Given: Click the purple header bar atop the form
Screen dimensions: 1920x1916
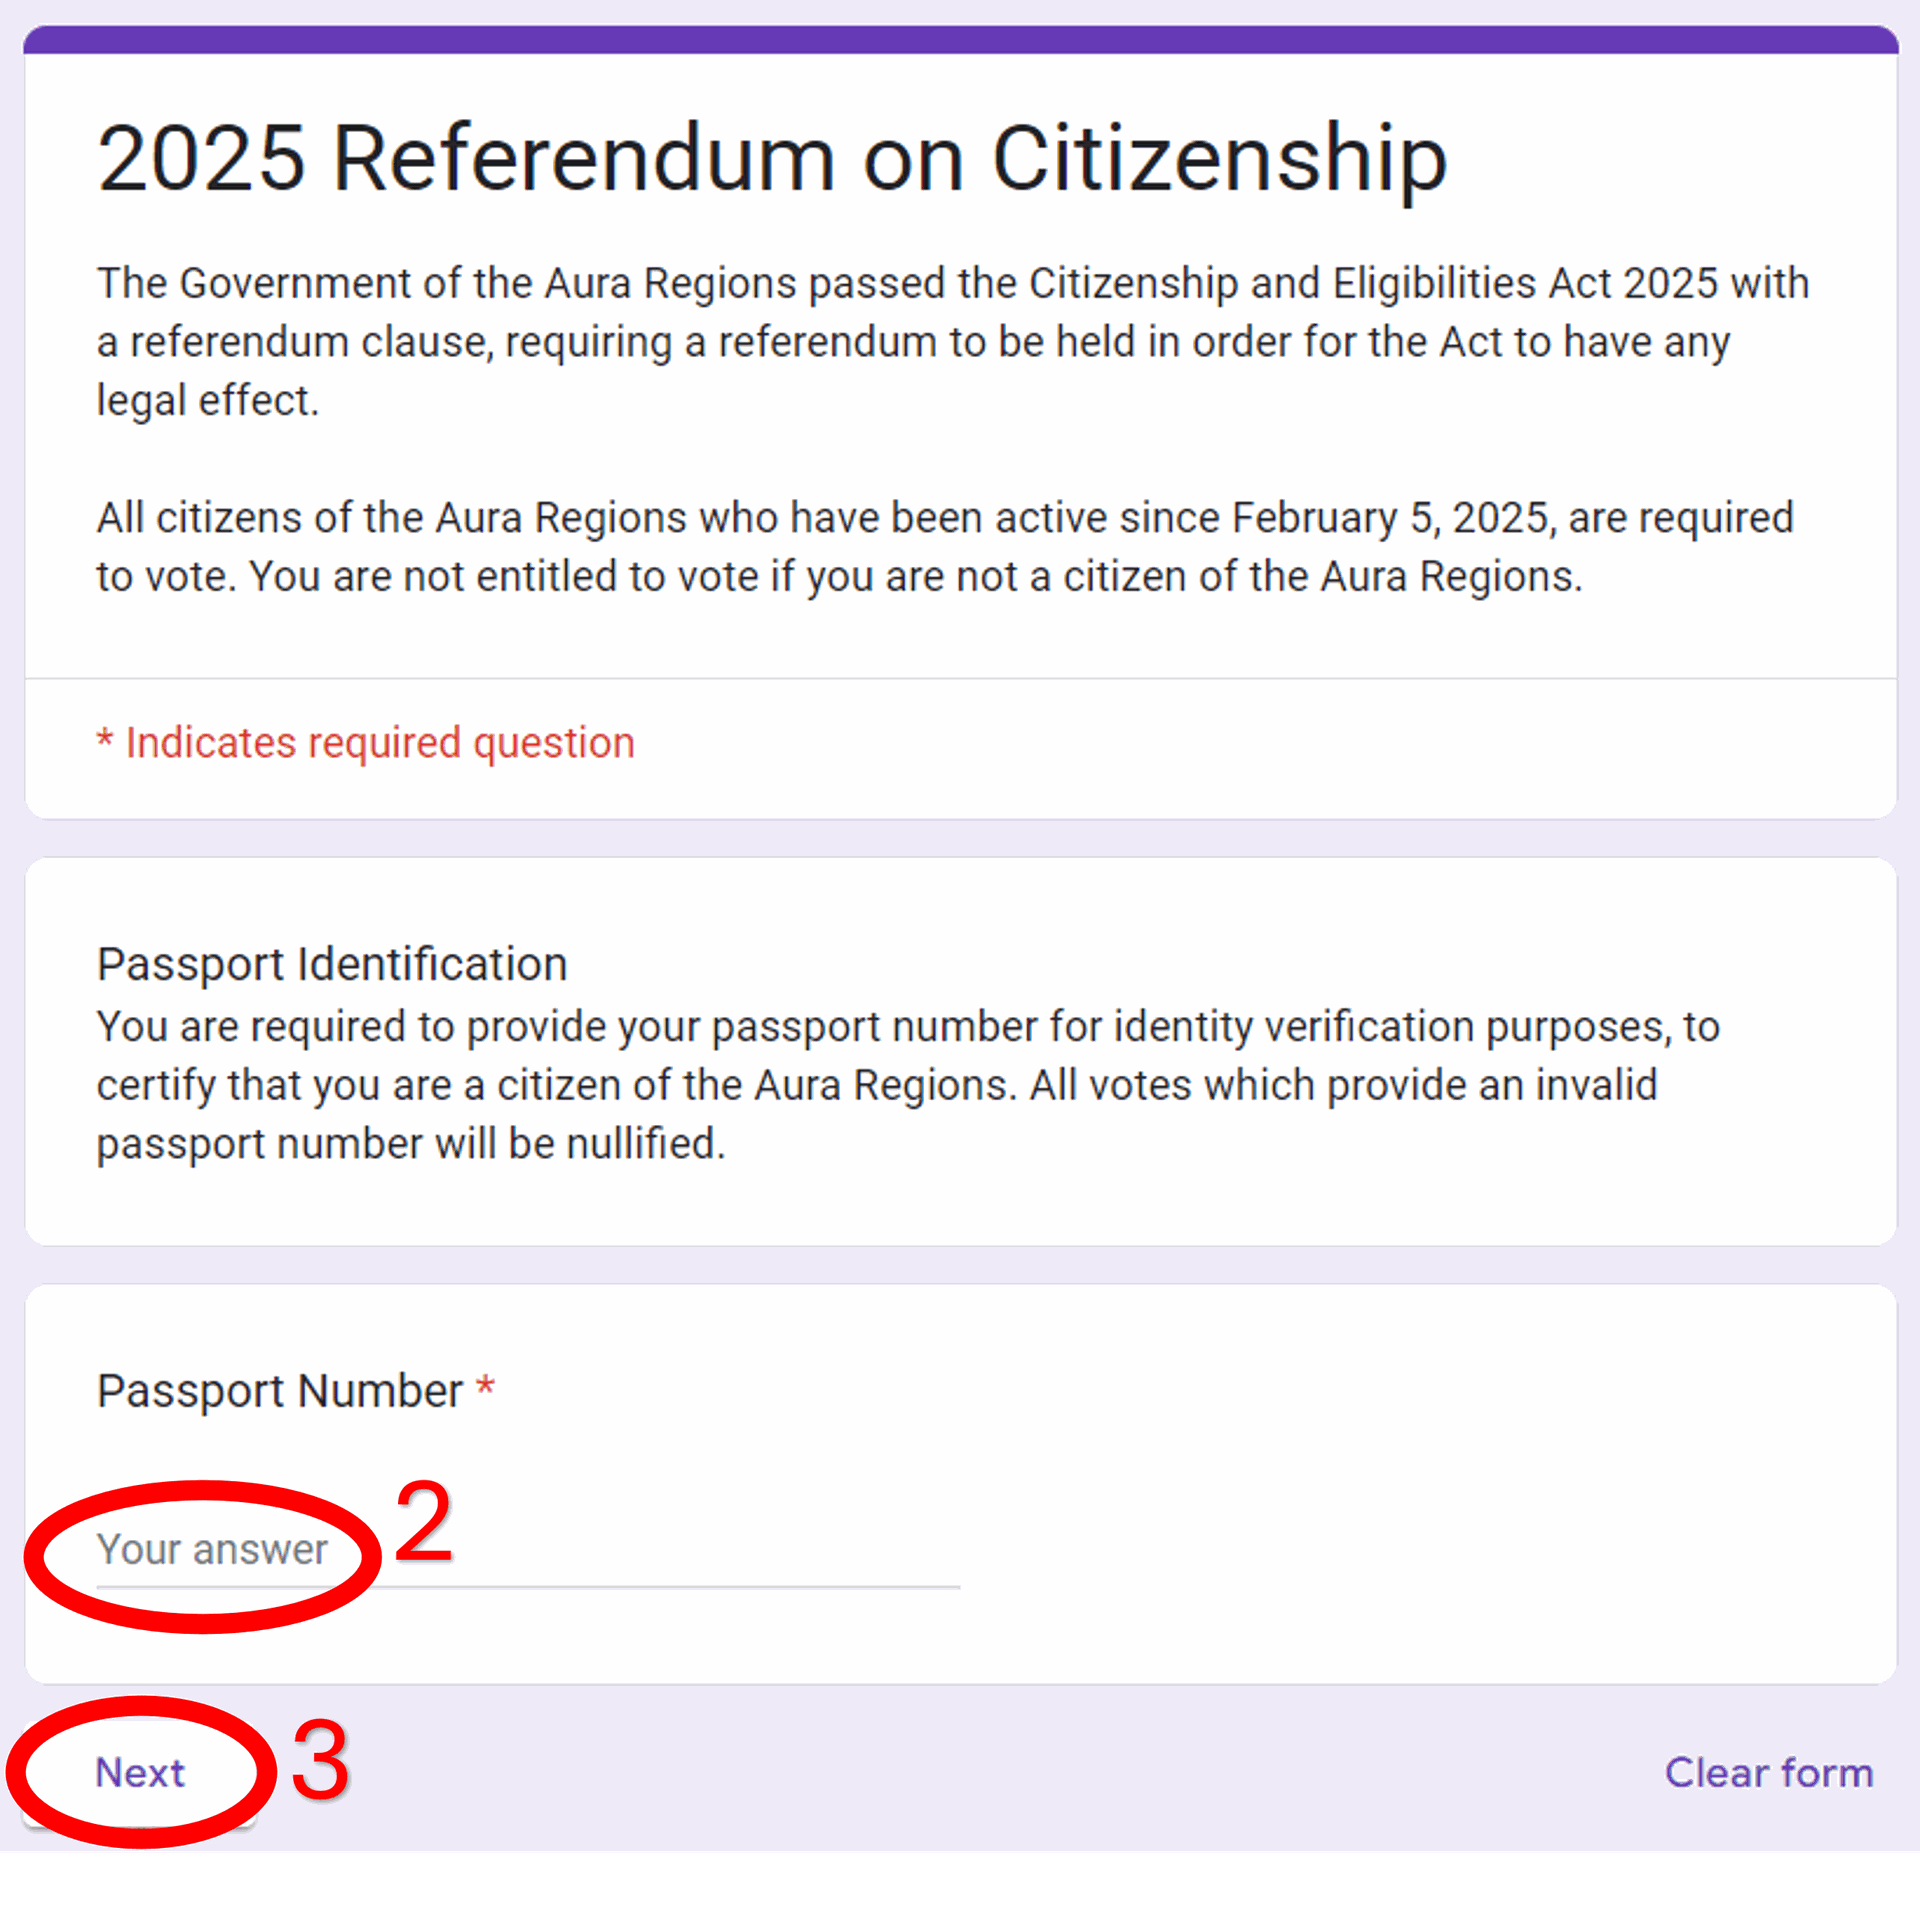Looking at the screenshot, I should 960,40.
